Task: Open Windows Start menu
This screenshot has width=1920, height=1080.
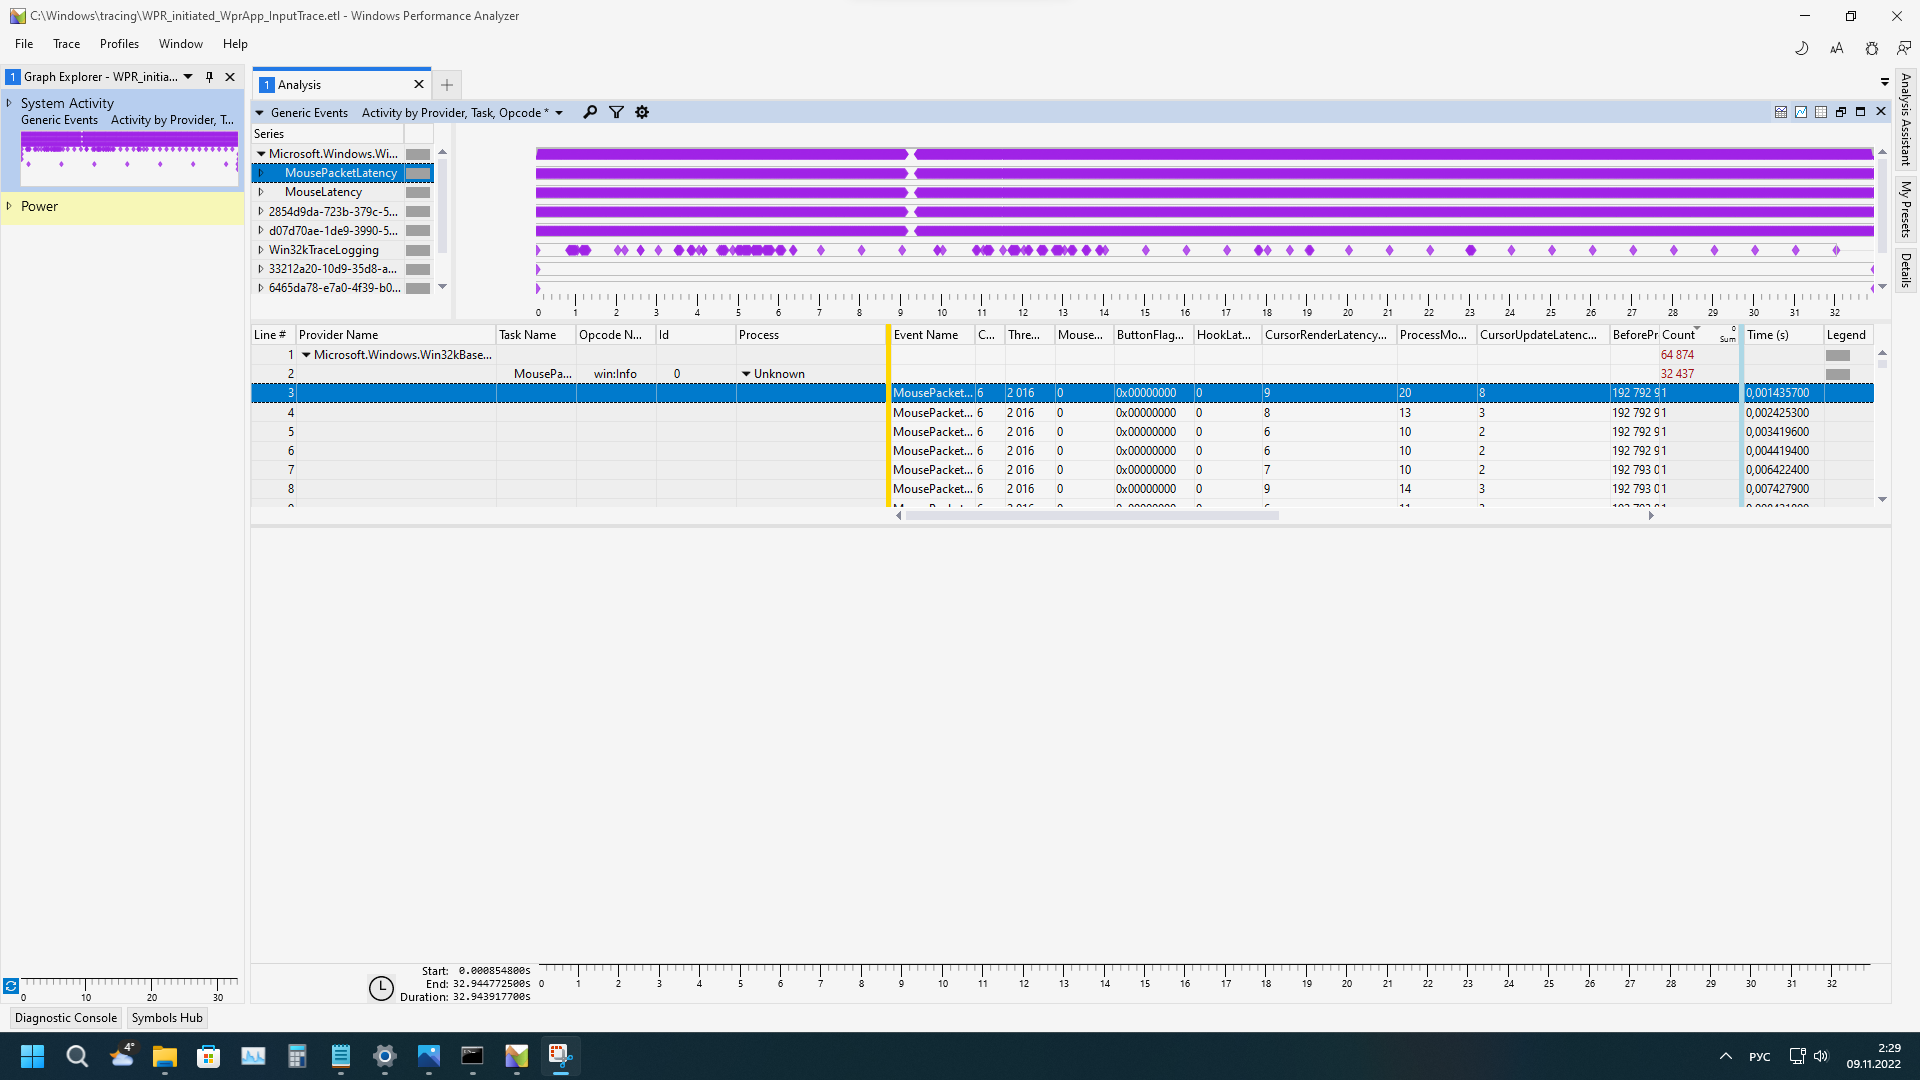Action: tap(33, 1056)
